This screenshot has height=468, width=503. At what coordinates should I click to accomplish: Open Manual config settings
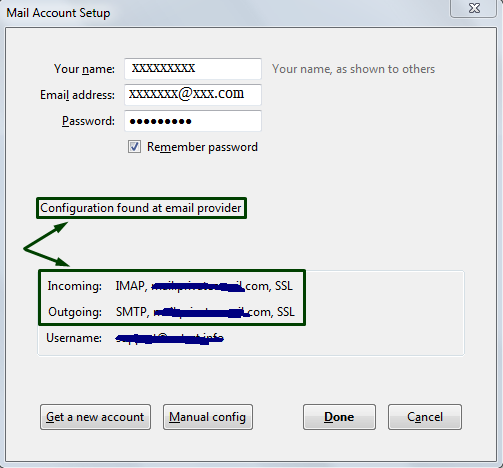tap(208, 417)
